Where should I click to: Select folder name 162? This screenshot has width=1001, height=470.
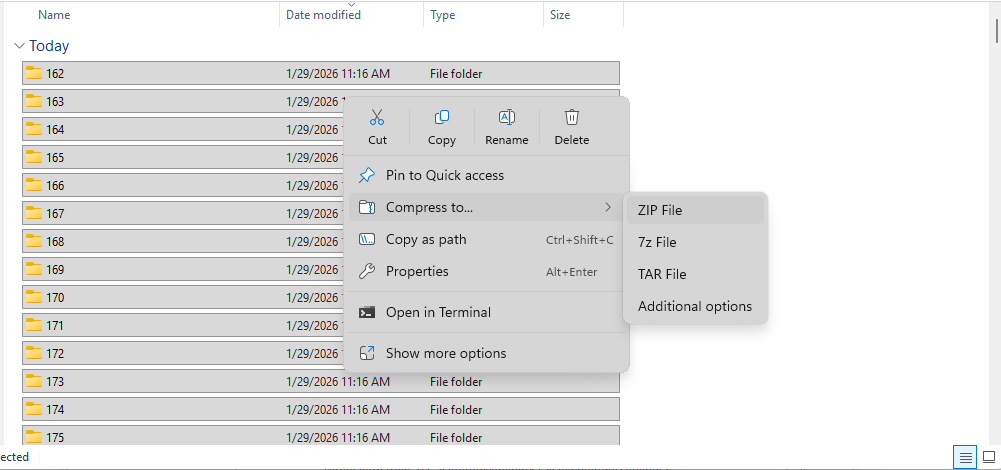tap(55, 73)
